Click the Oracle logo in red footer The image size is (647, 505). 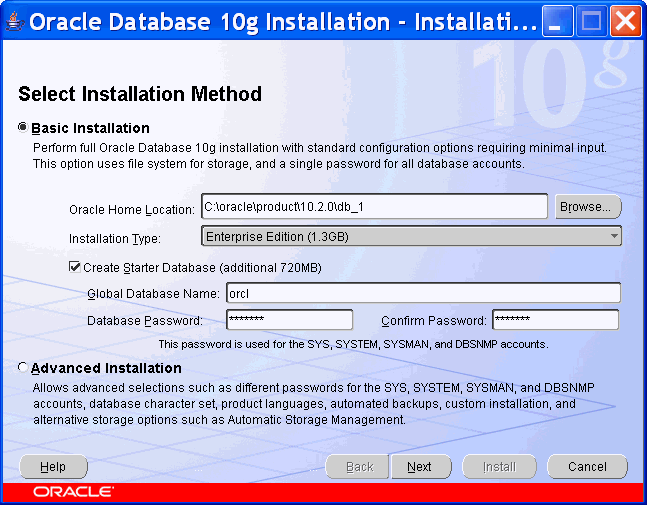click(72, 492)
